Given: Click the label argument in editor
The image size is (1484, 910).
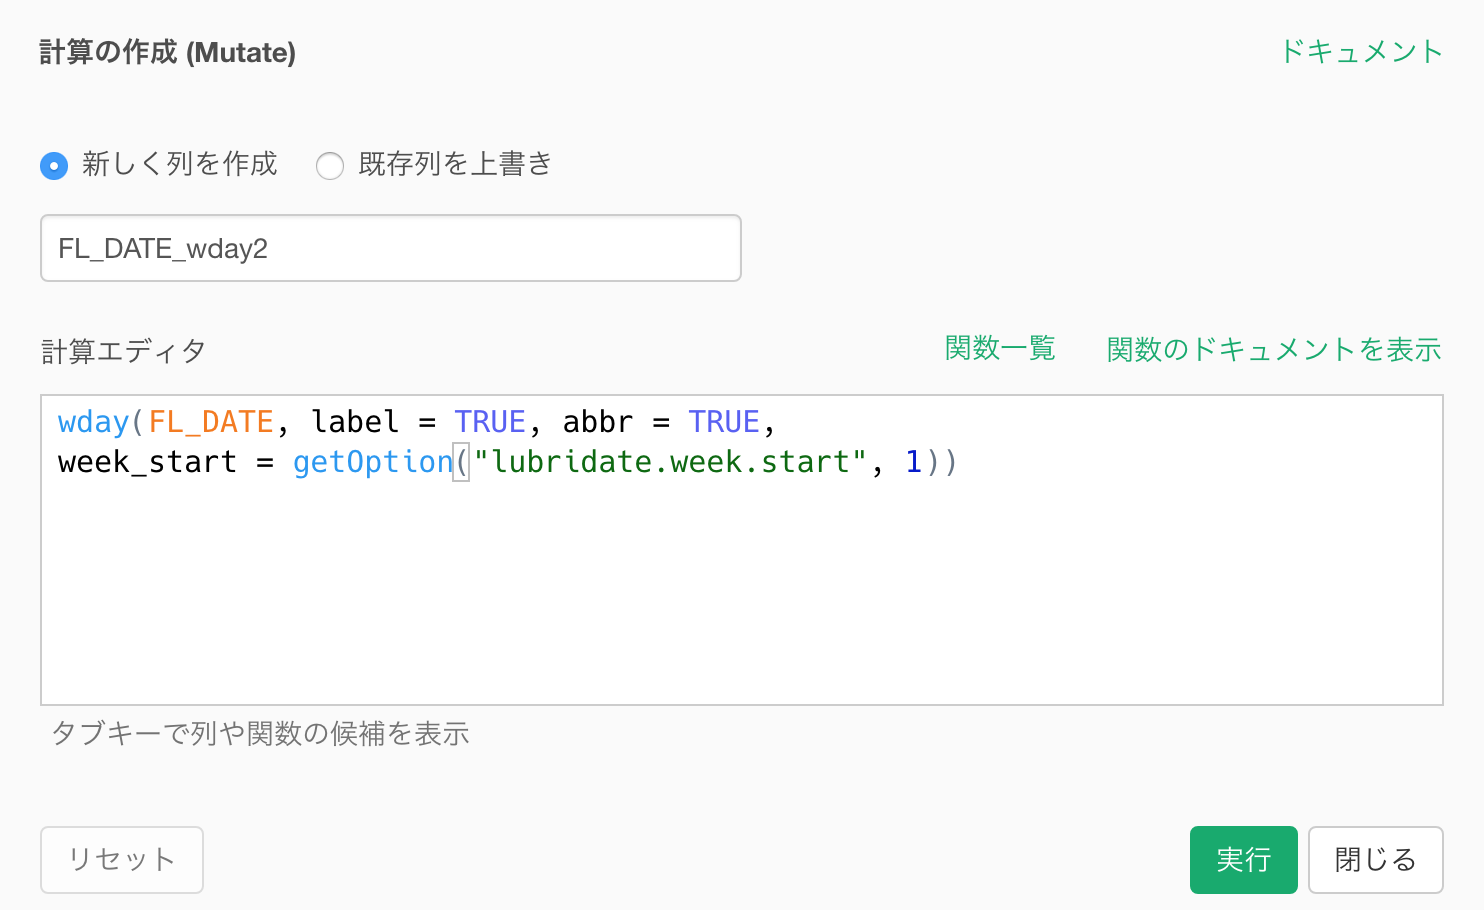Looking at the screenshot, I should pyautogui.click(x=355, y=422).
